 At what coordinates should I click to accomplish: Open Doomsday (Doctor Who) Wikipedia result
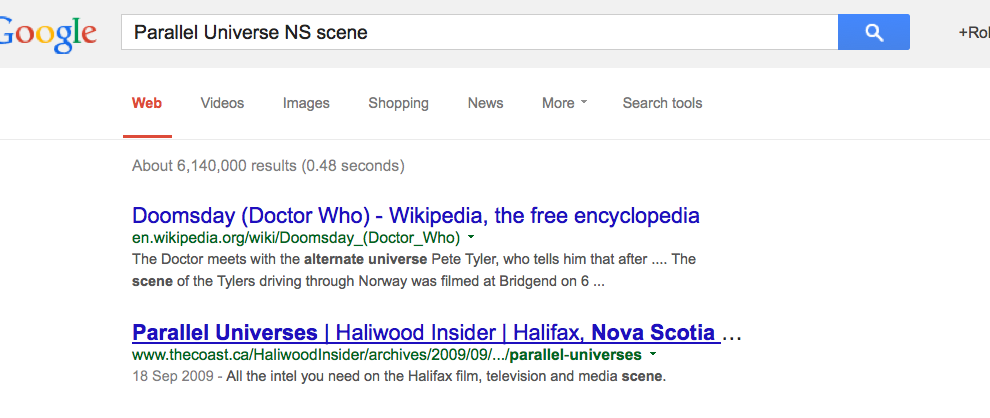416,216
